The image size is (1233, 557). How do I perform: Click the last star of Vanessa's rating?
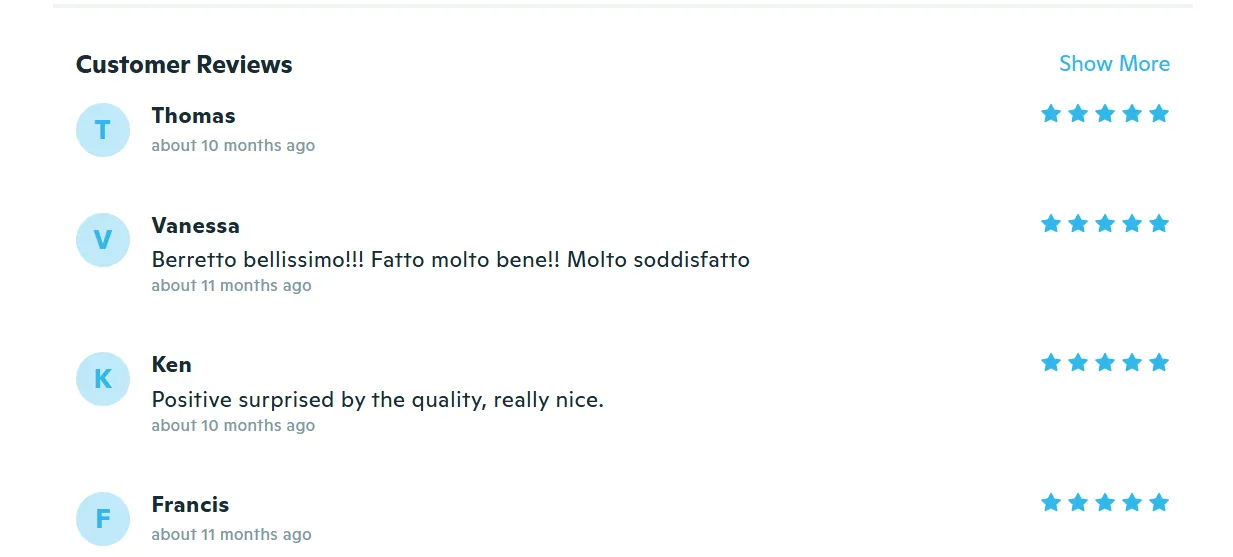click(1159, 223)
